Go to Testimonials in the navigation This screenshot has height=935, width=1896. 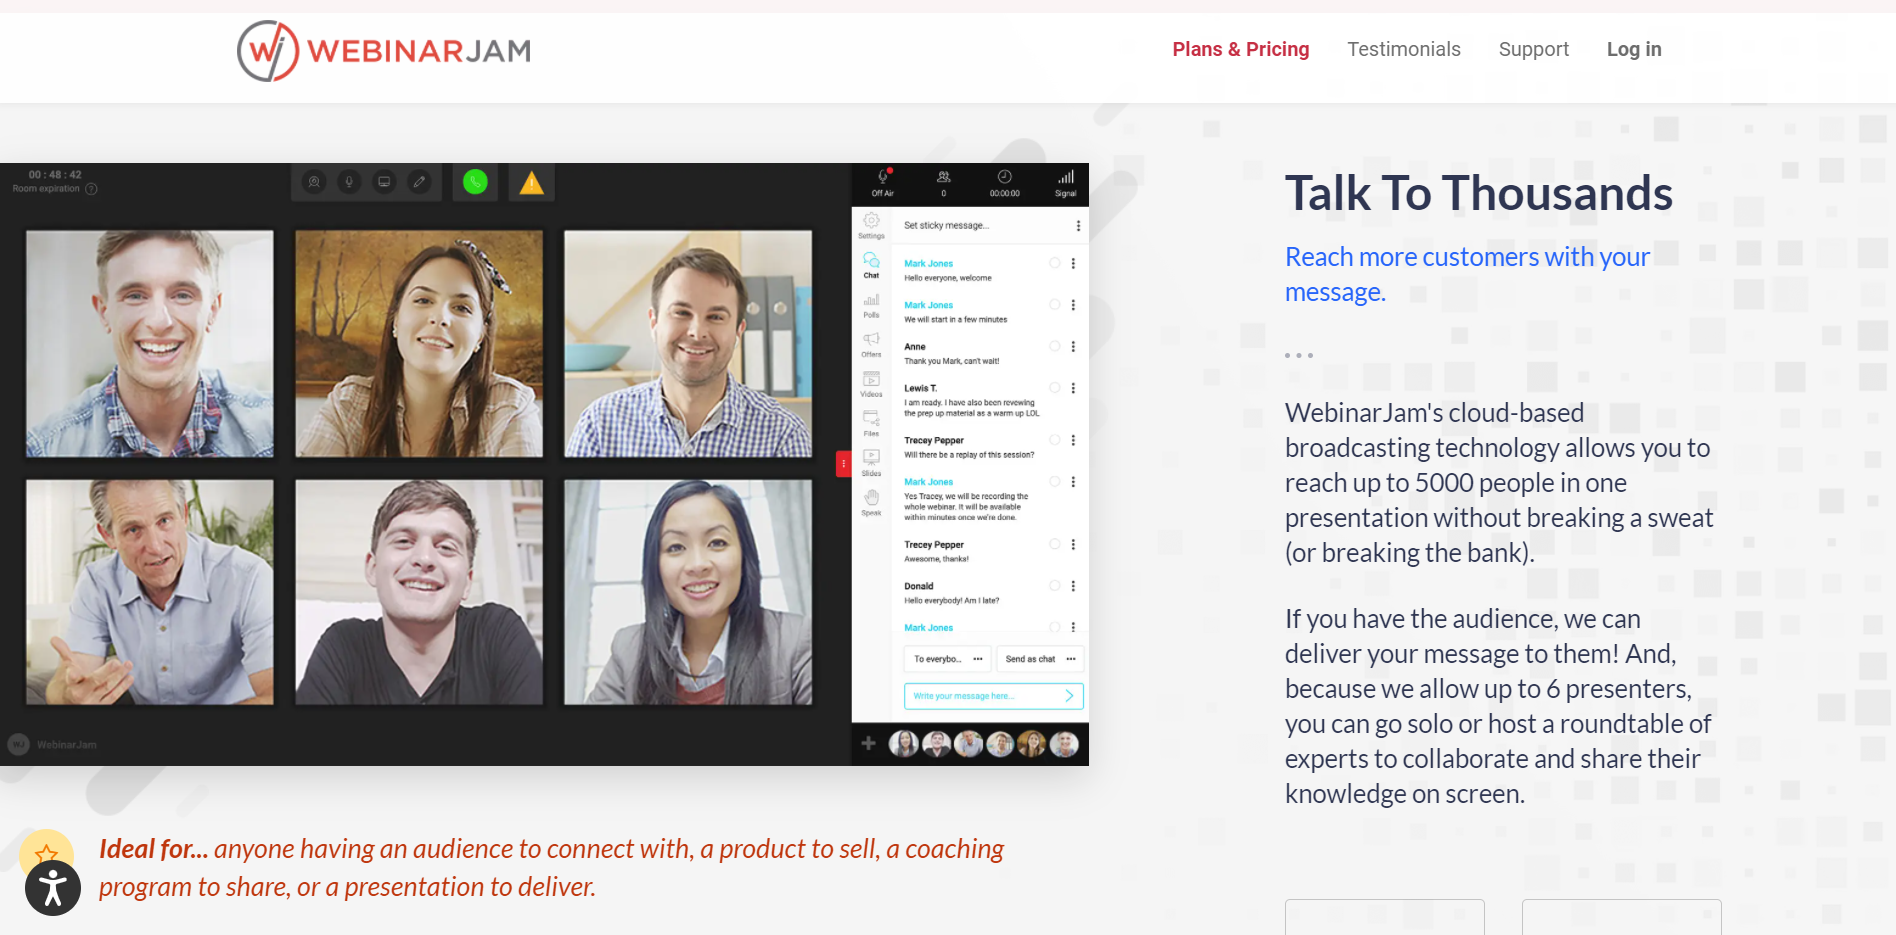click(1404, 49)
